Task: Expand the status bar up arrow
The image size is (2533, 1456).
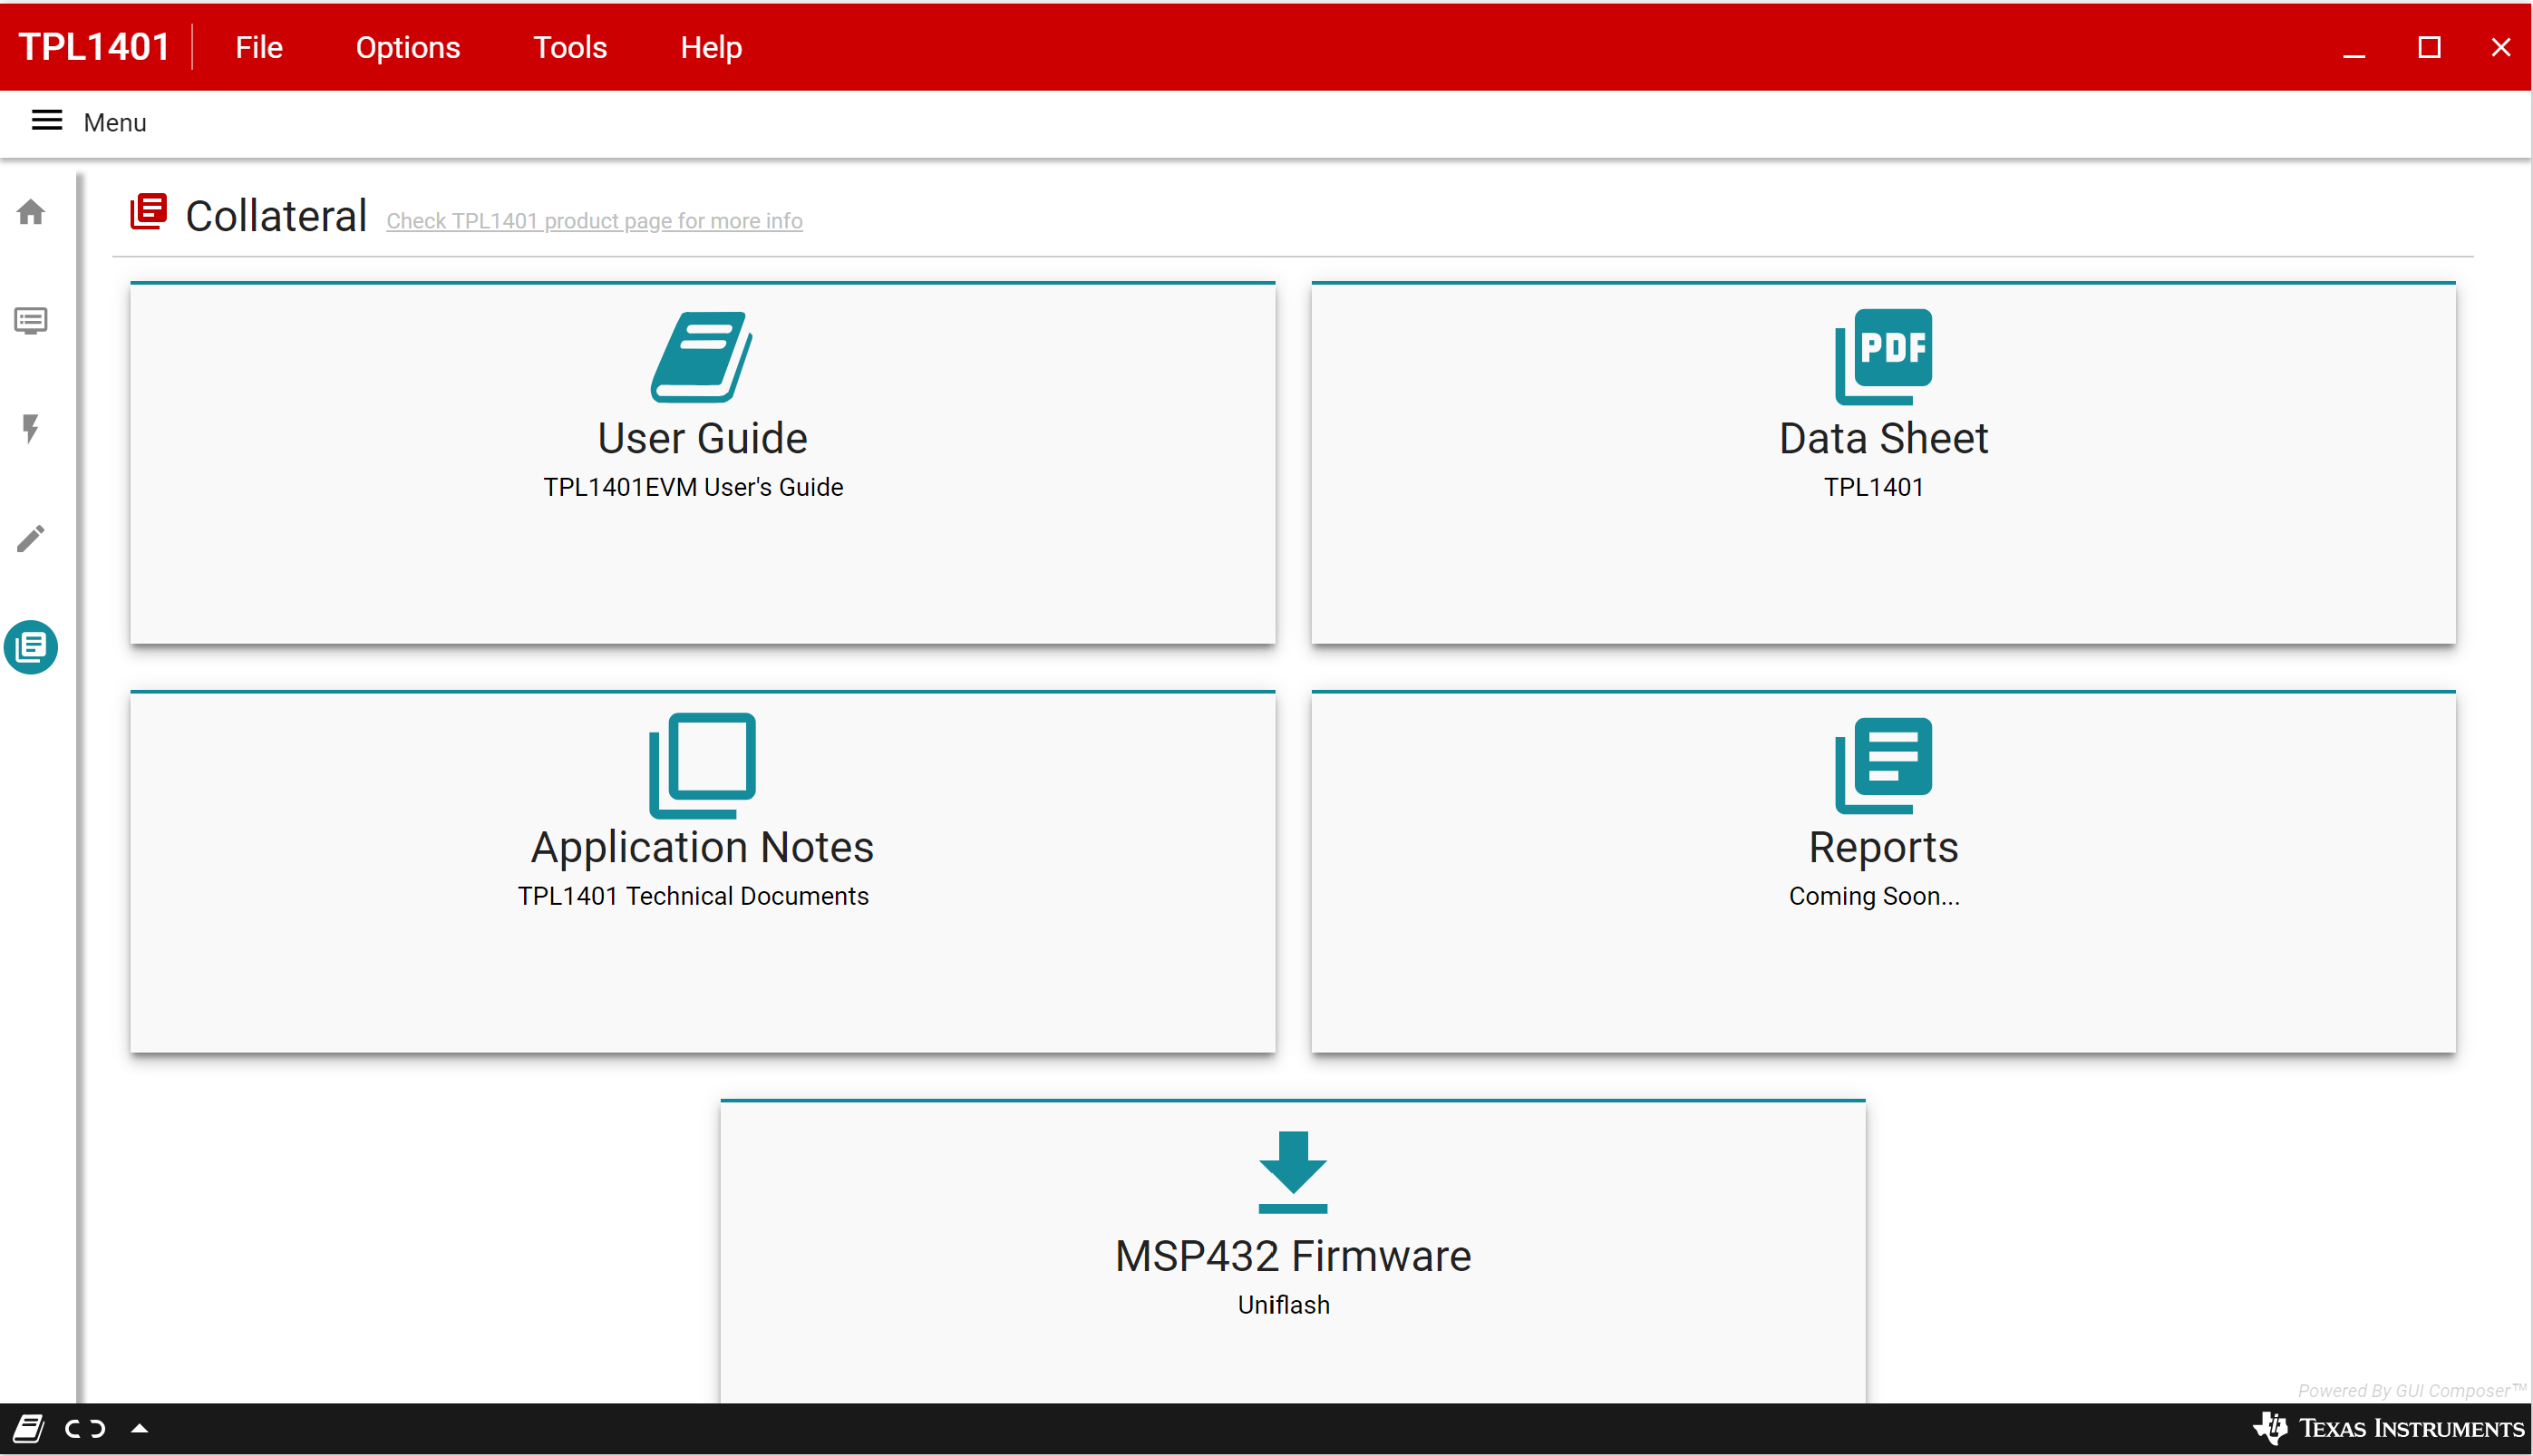Action: [140, 1428]
